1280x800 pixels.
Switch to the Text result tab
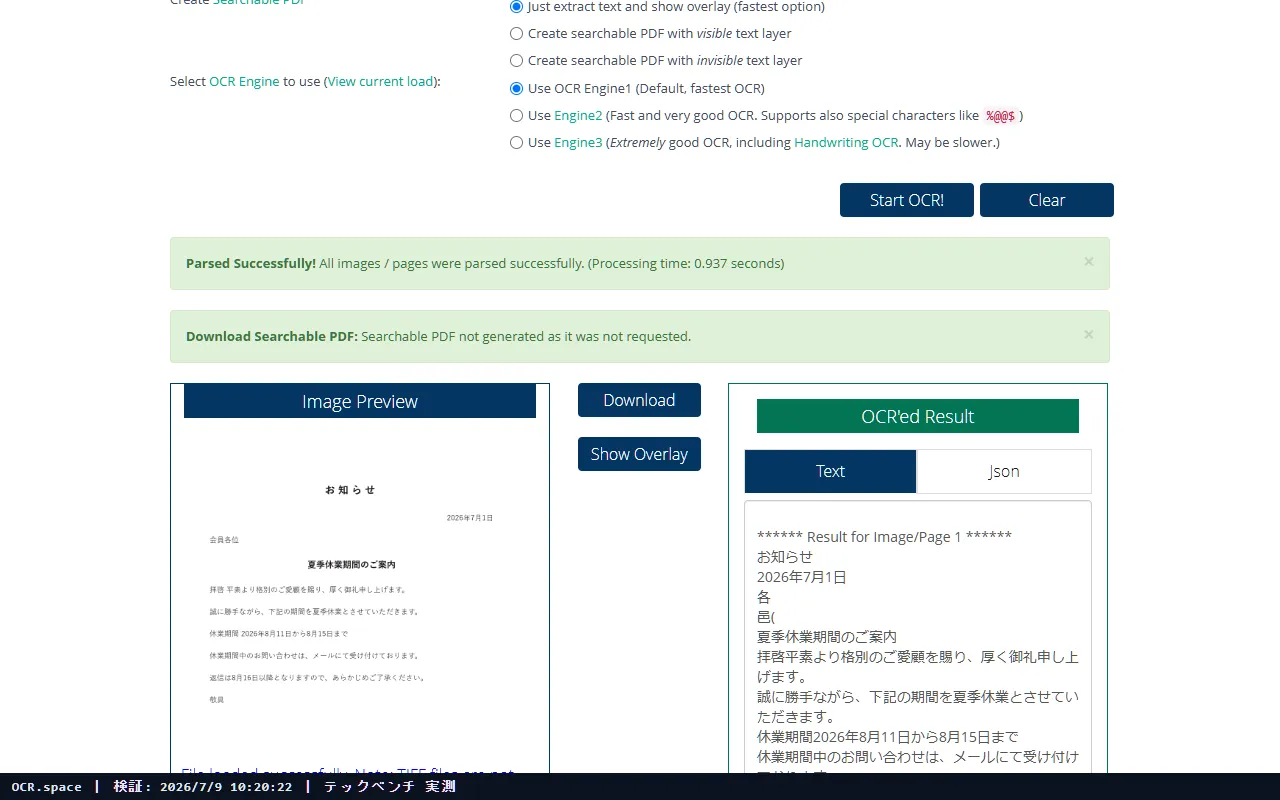(830, 471)
